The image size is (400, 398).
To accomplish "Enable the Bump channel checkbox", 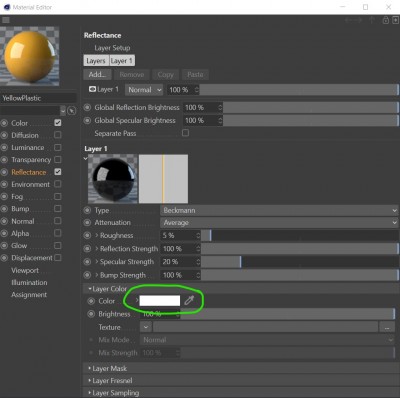I will click(58, 208).
